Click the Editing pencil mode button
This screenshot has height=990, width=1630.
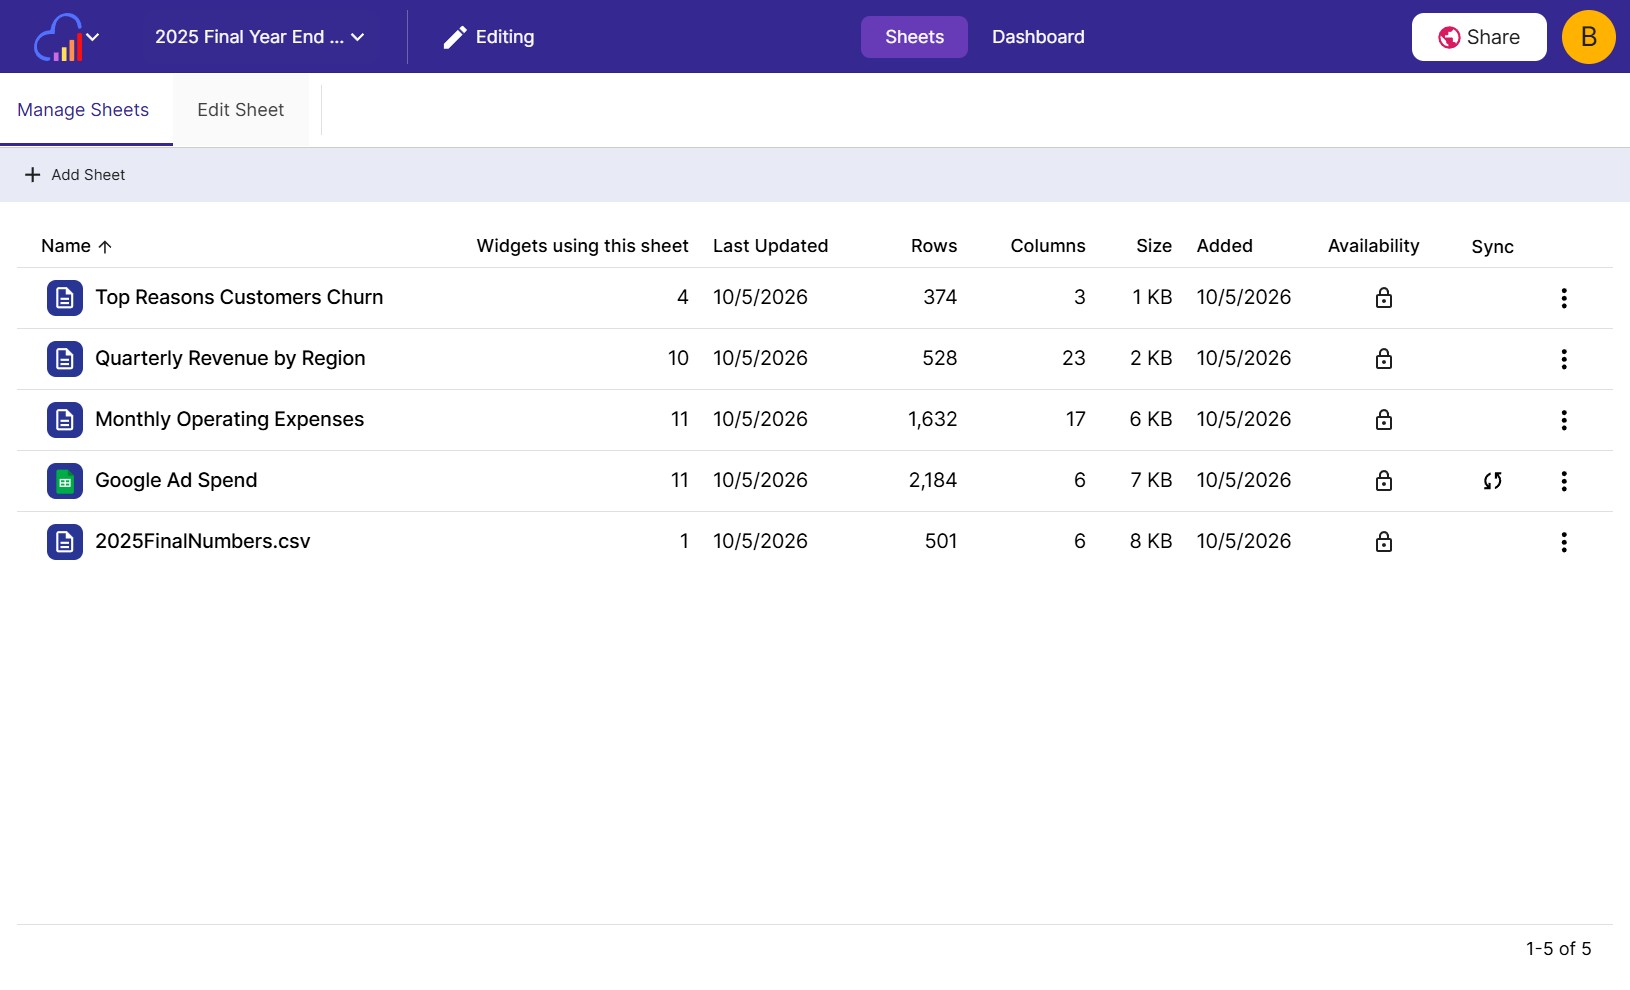click(x=489, y=37)
